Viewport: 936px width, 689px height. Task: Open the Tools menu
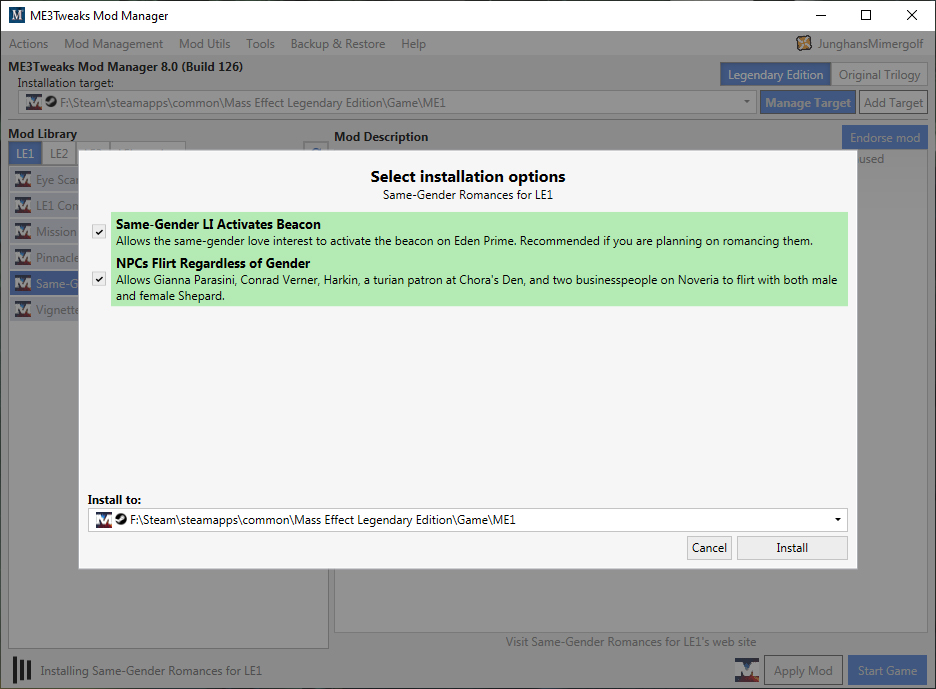point(260,44)
